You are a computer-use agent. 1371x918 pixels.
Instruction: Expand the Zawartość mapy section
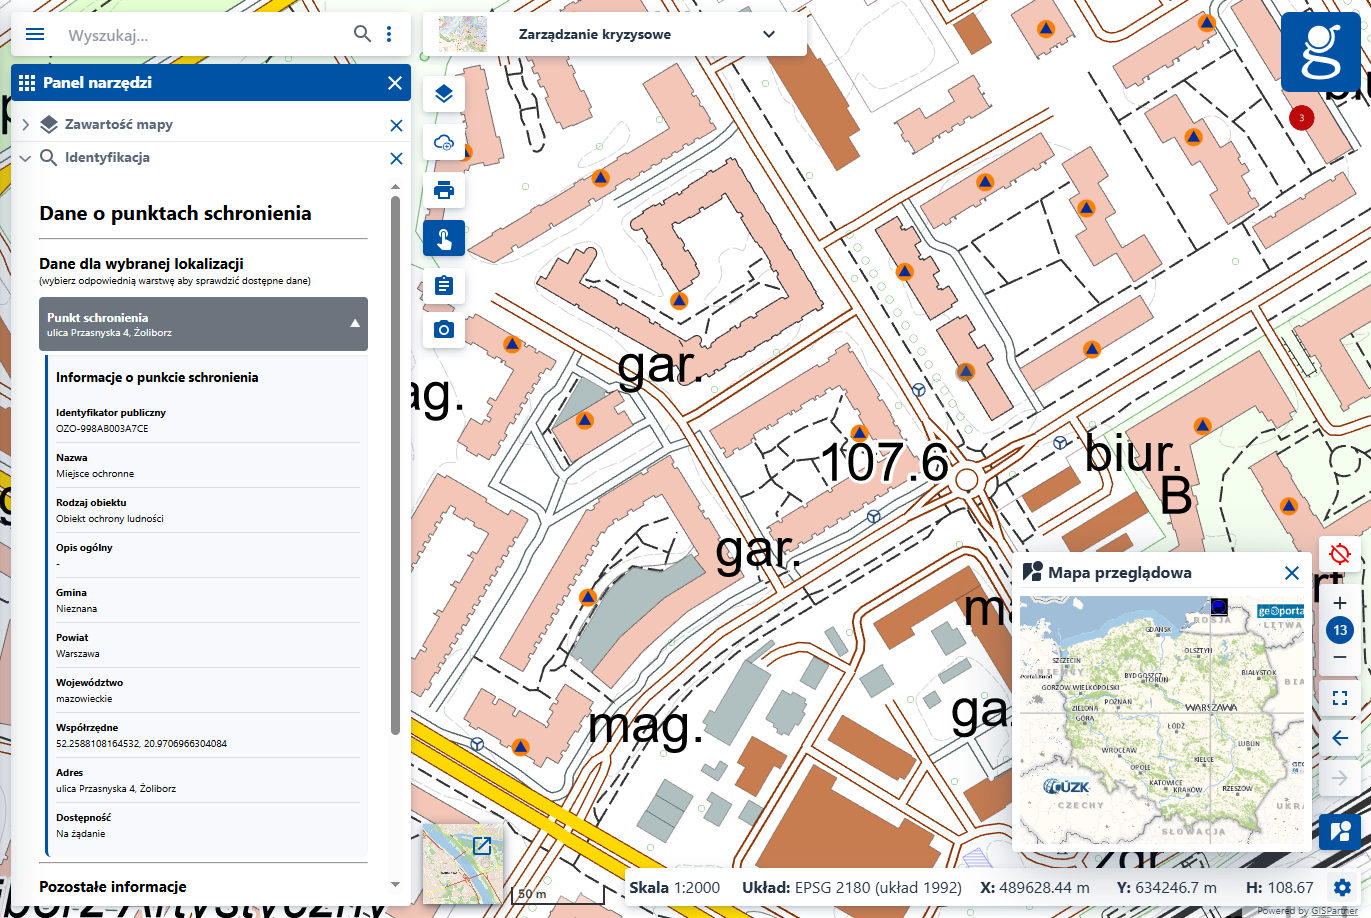[x=25, y=125]
